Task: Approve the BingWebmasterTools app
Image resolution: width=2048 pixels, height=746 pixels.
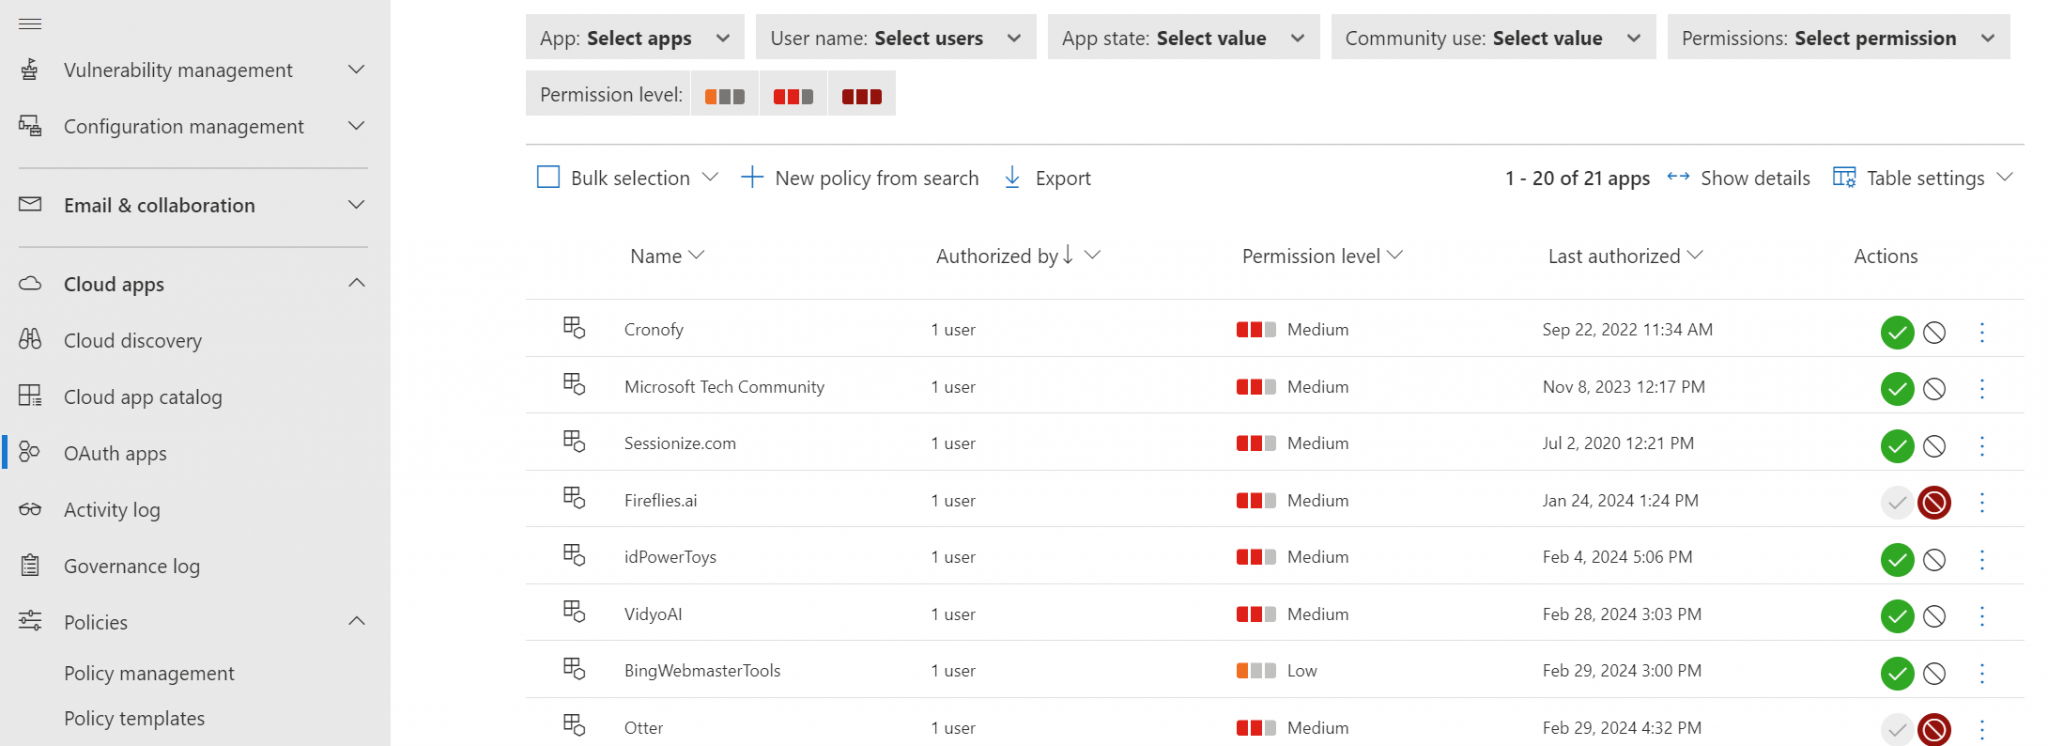Action: [1896, 673]
